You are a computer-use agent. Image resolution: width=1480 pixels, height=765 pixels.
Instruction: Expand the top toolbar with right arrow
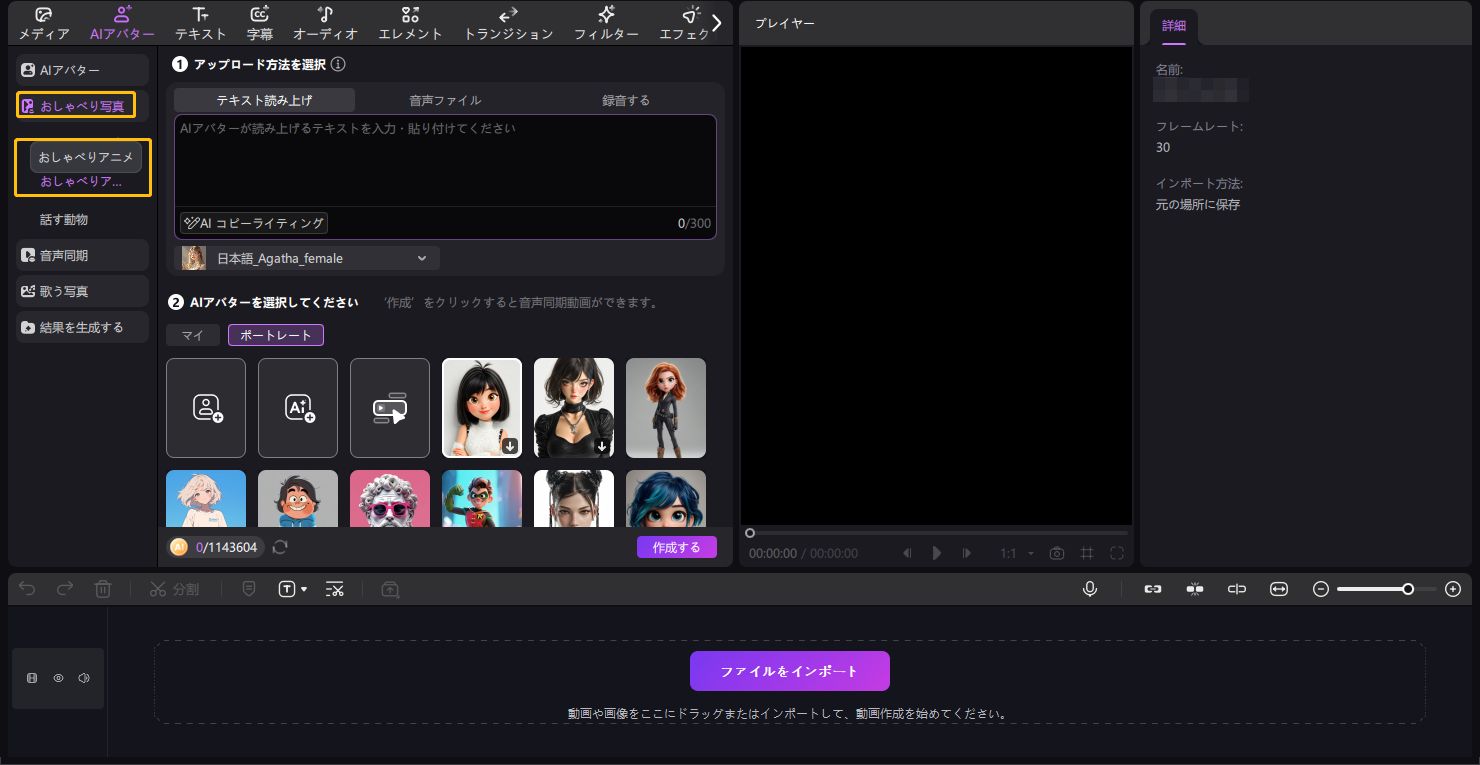[716, 23]
